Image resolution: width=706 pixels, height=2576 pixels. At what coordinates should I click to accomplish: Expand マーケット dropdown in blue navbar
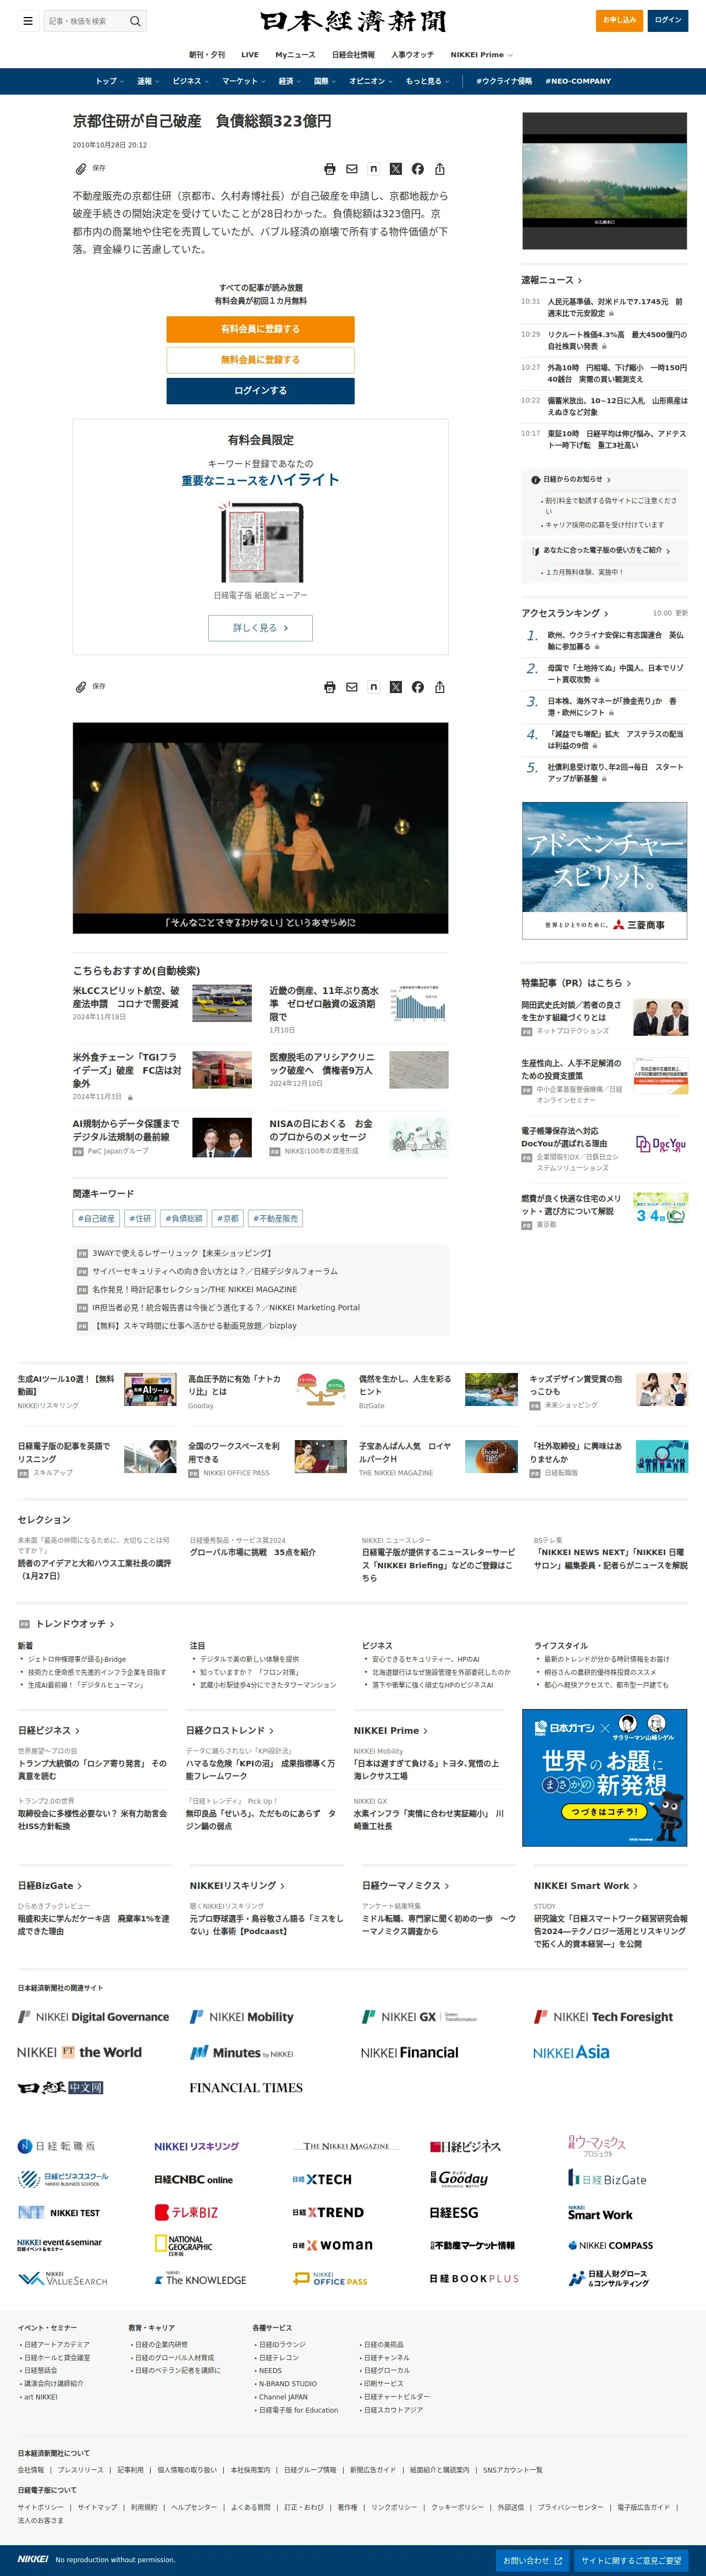tap(243, 81)
